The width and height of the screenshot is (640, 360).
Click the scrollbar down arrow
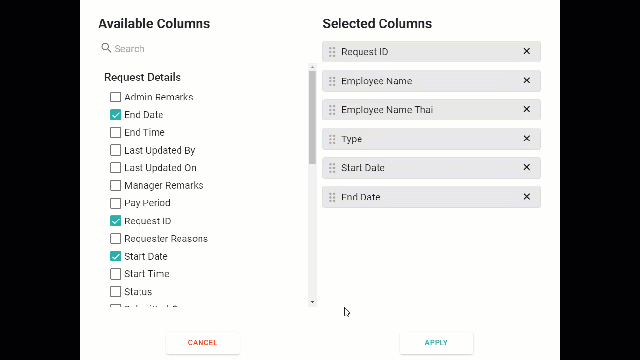click(312, 302)
